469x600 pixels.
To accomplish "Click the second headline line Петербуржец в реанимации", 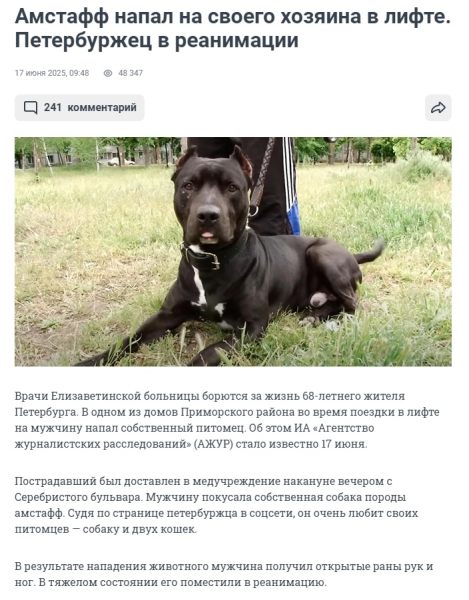I will [156, 41].
